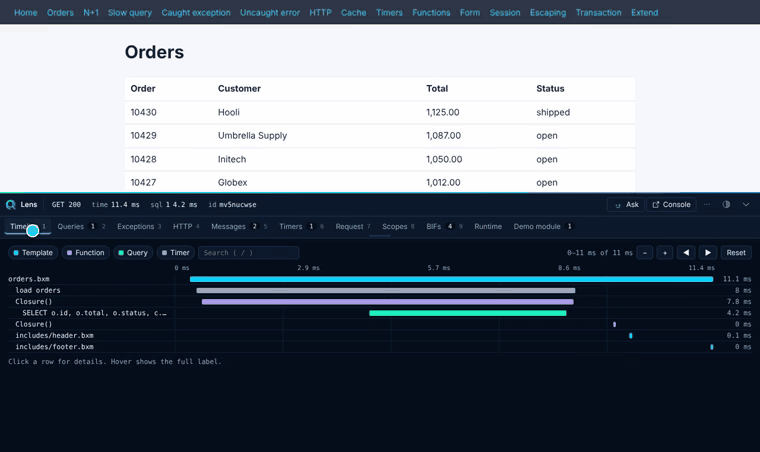Viewport: 760px width, 452px height.
Task: Toggle the Timer filter chip
Action: point(175,252)
